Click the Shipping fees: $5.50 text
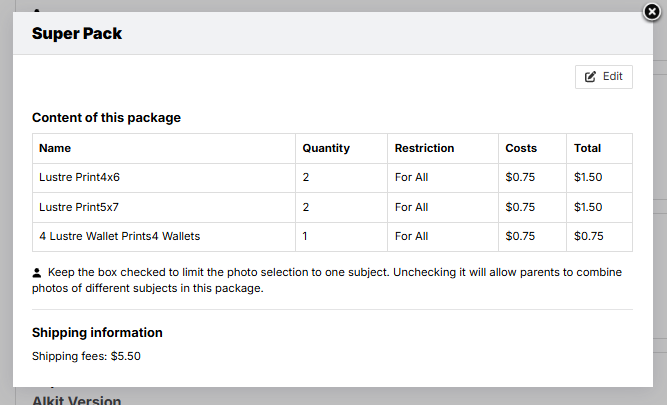Image resolution: width=667 pixels, height=405 pixels. pos(86,356)
